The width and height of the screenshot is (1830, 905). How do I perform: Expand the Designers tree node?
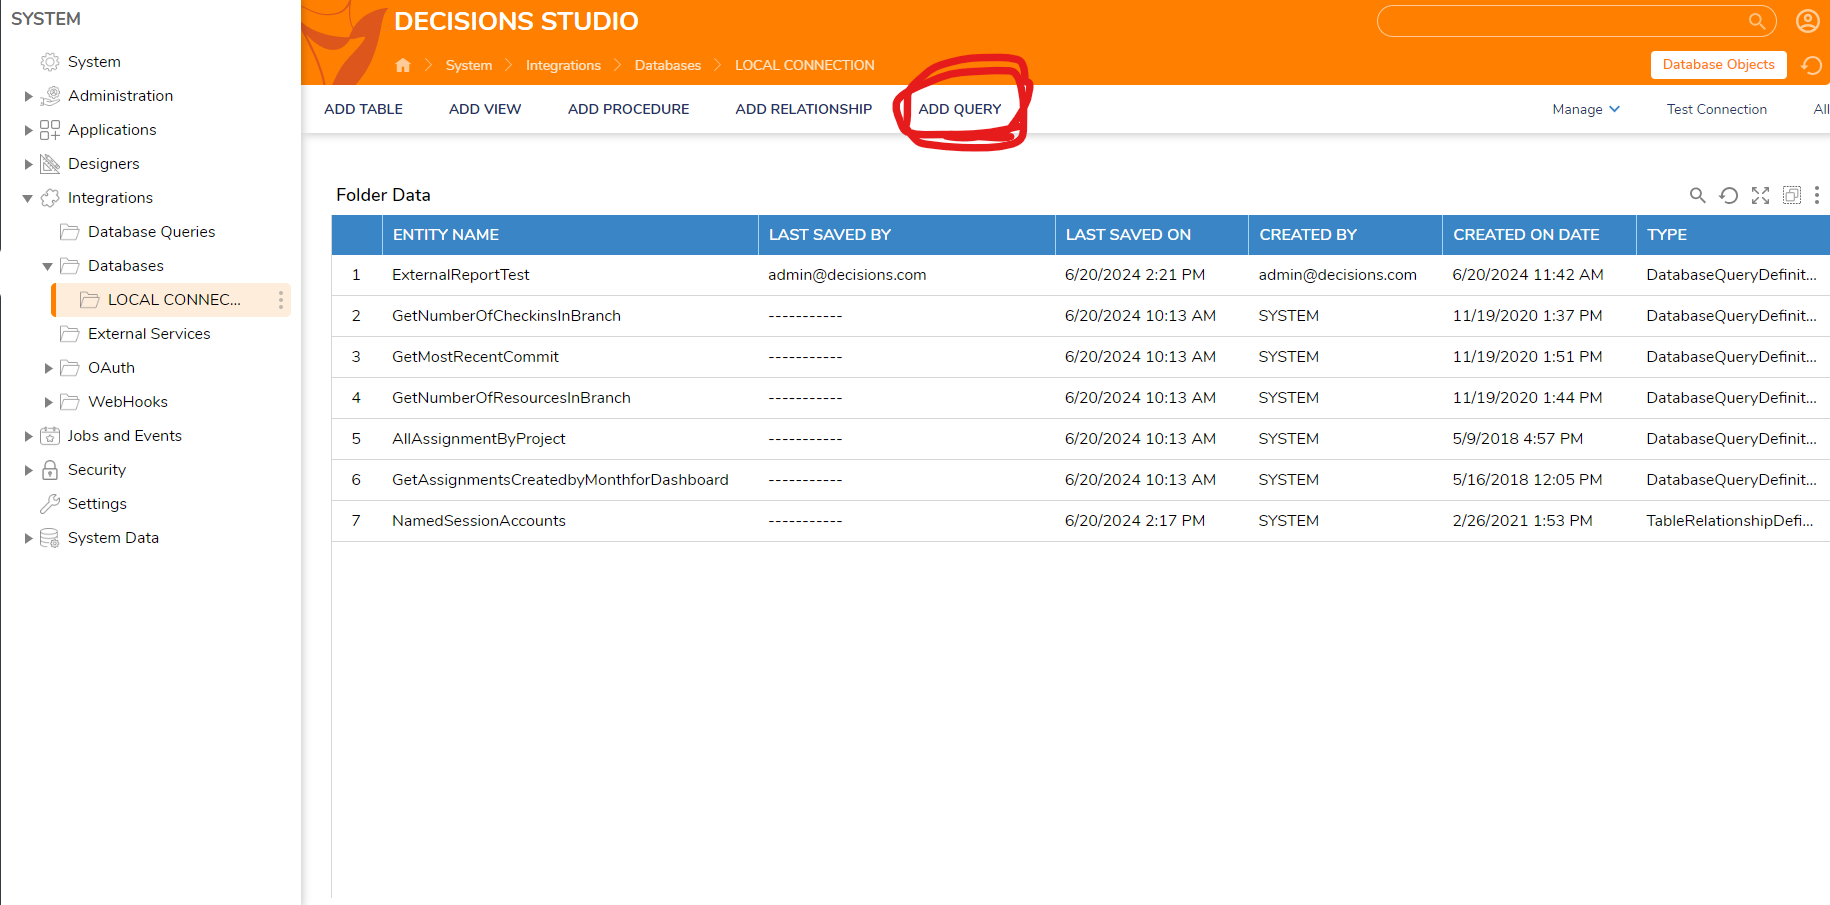tap(28, 164)
